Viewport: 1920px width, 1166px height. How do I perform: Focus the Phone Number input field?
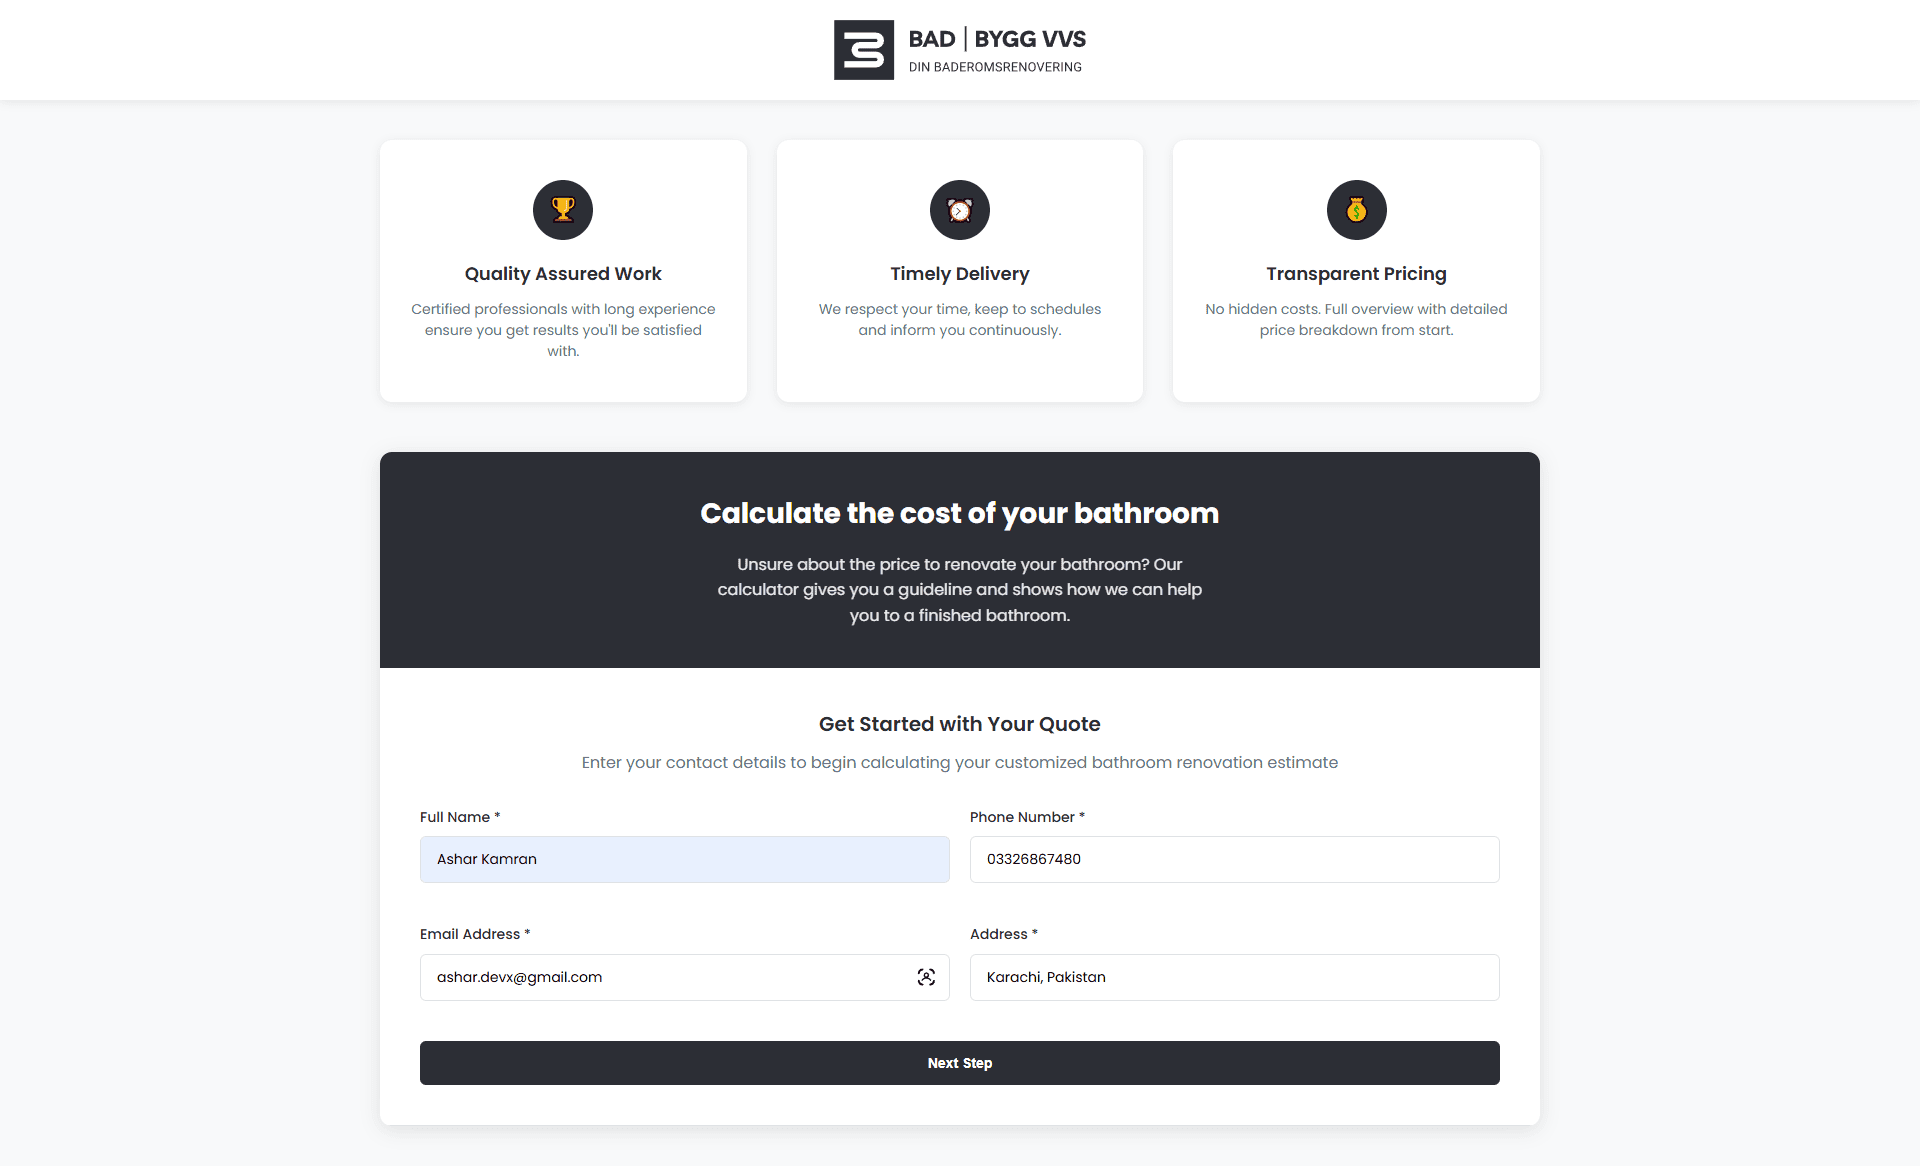[x=1235, y=859]
